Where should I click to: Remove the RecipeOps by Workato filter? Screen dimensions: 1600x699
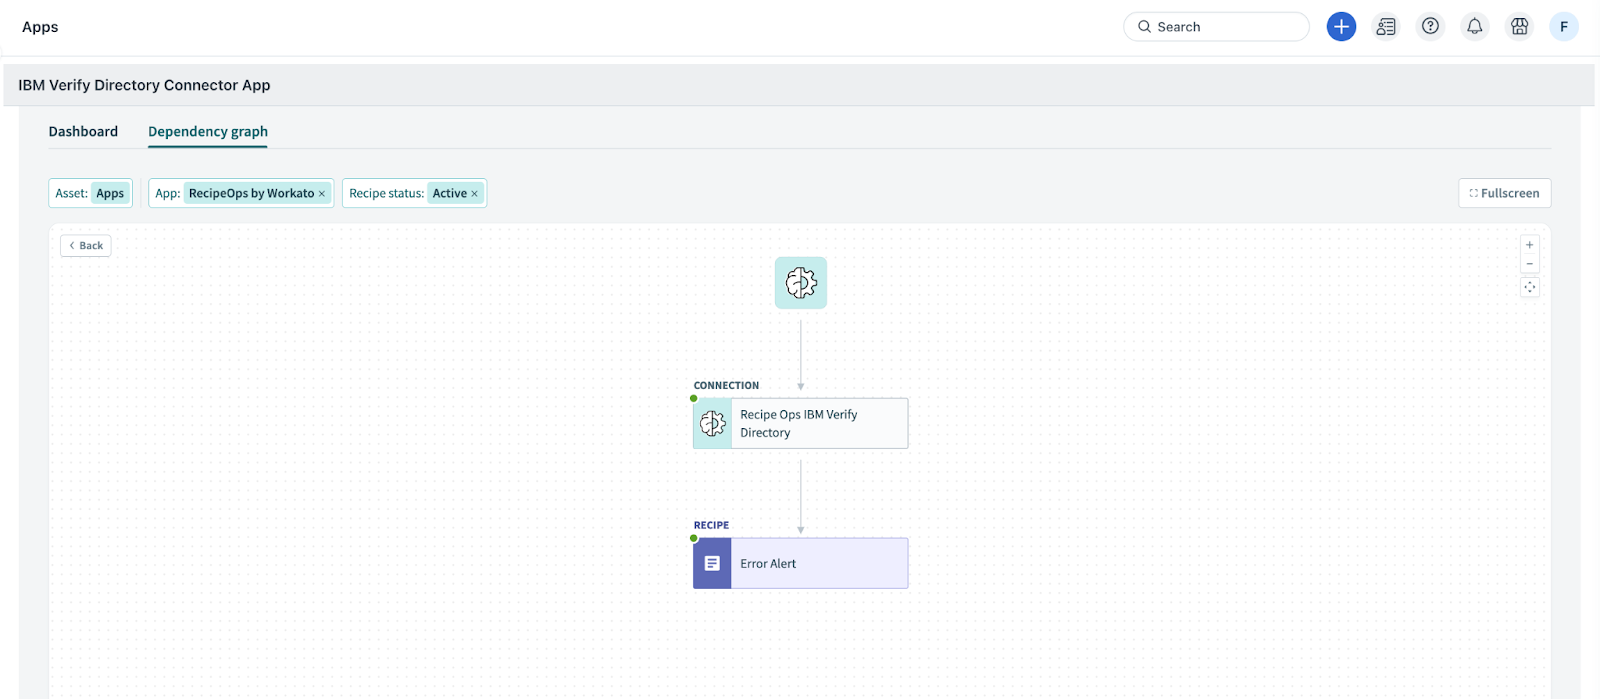point(322,194)
